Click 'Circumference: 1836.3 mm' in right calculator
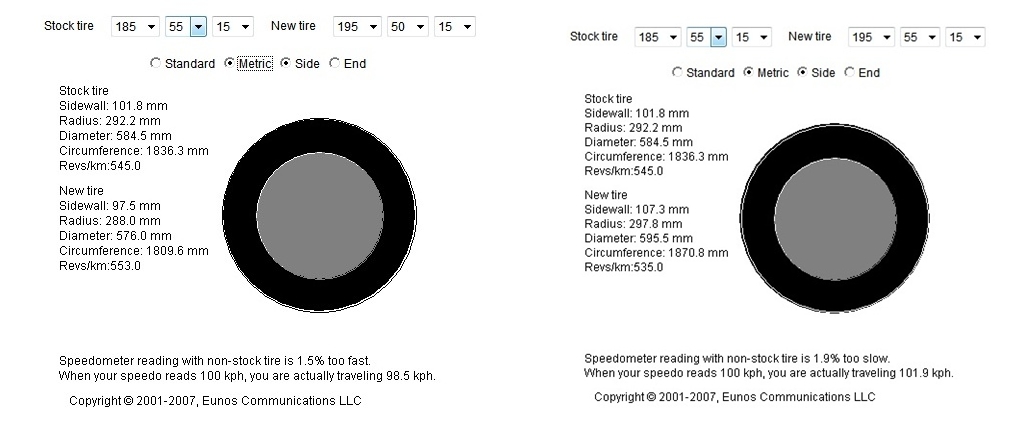This screenshot has width=1026, height=426. 656,156
